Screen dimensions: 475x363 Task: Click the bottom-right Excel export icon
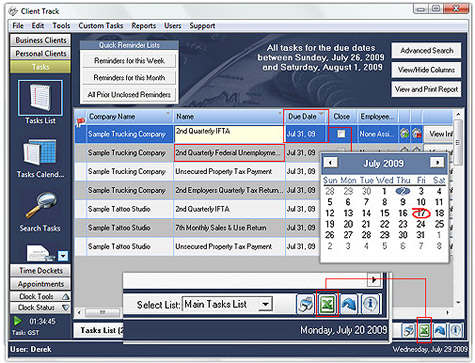coord(424,330)
